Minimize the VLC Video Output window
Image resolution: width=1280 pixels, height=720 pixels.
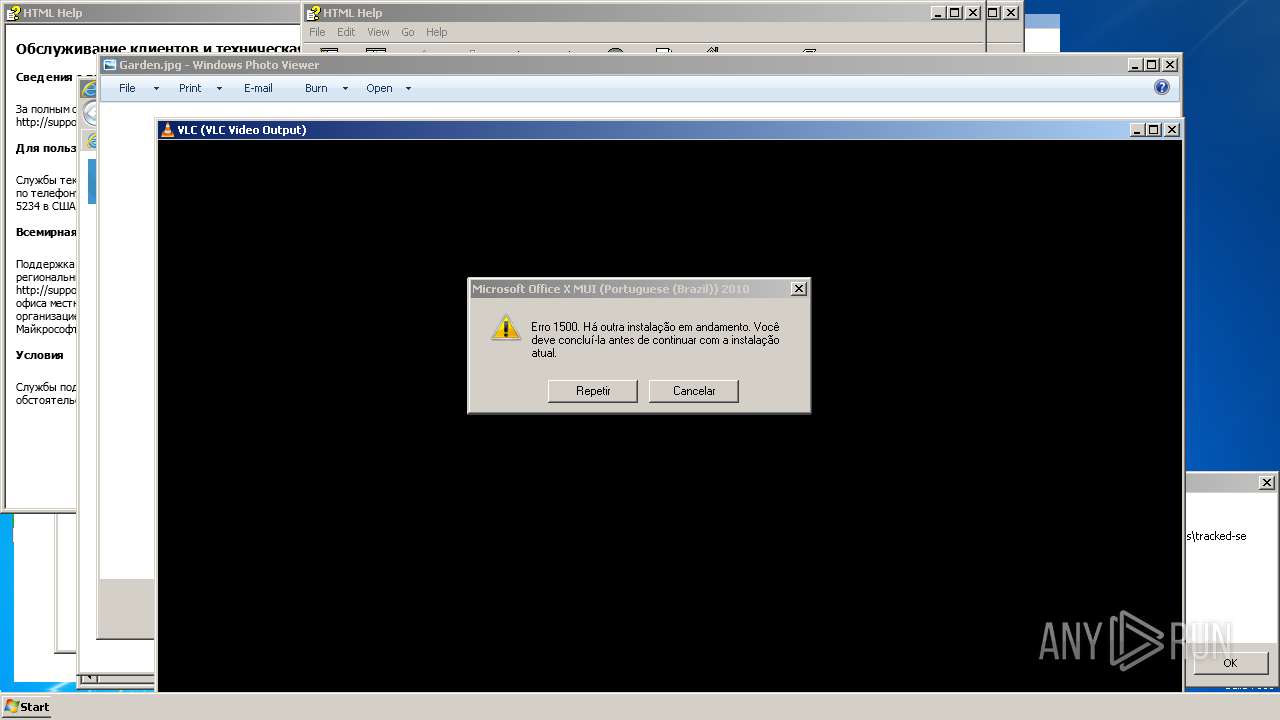coord(1137,130)
